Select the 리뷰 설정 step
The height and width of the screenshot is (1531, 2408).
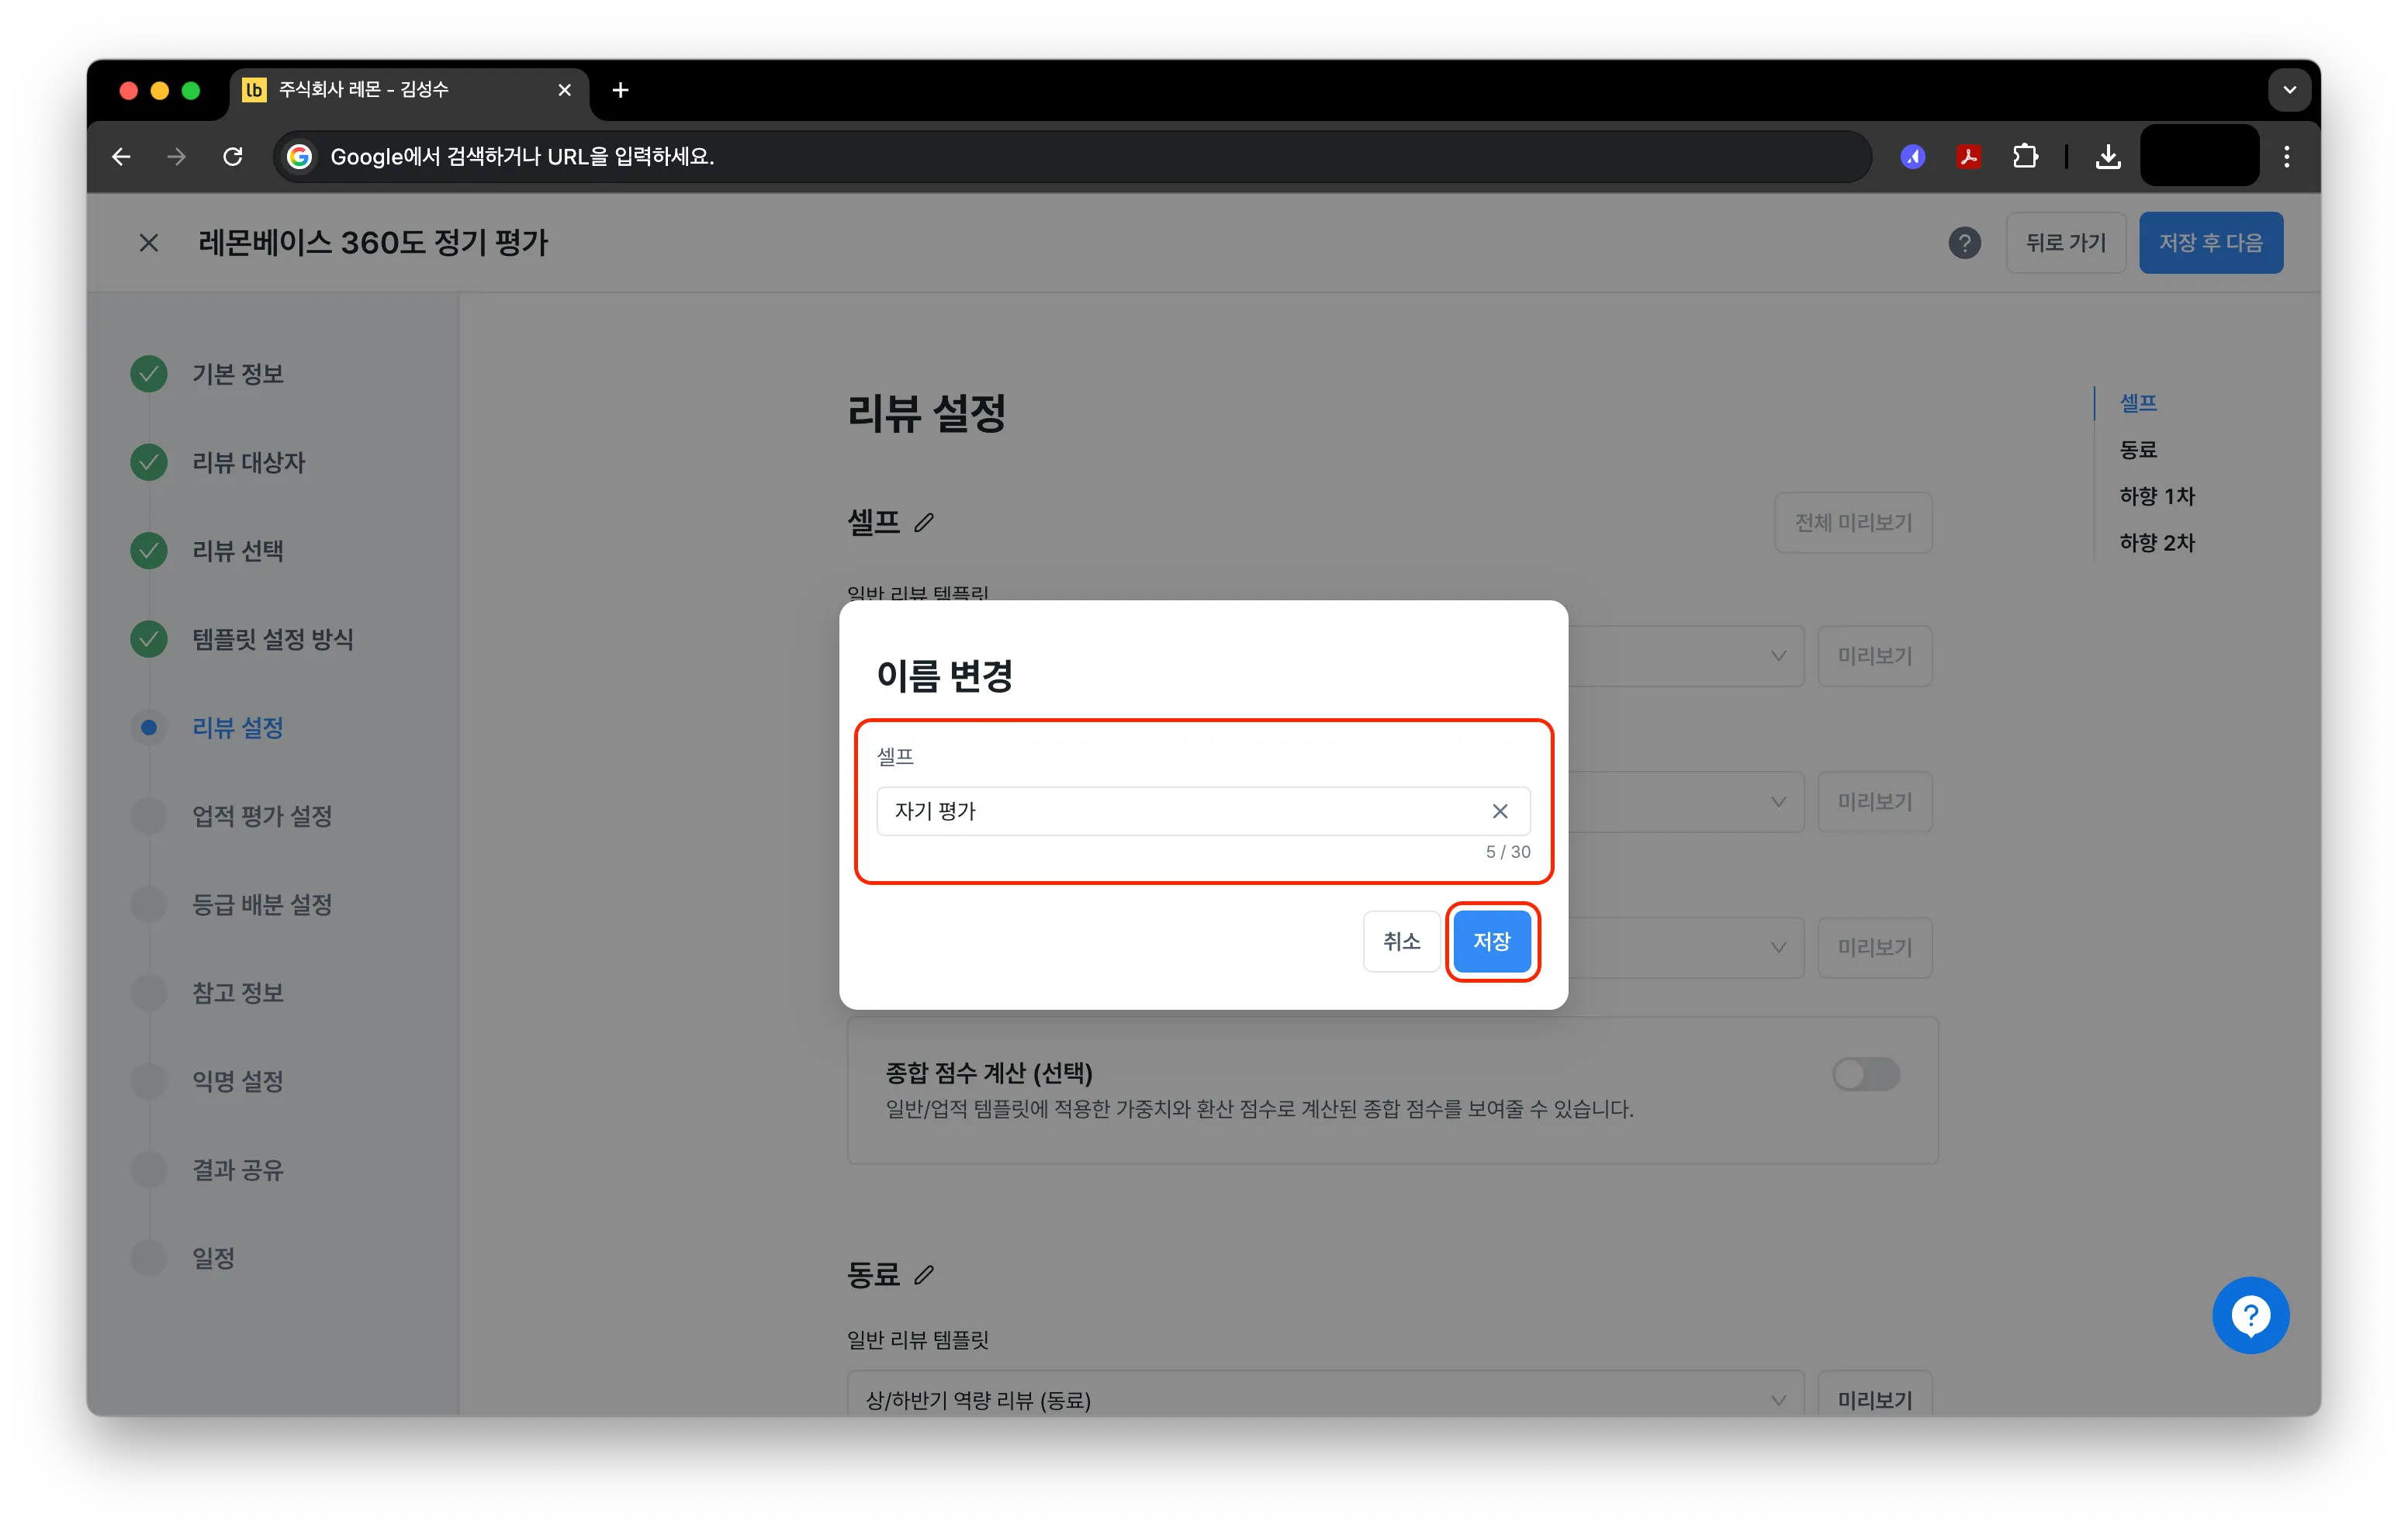pos(237,727)
